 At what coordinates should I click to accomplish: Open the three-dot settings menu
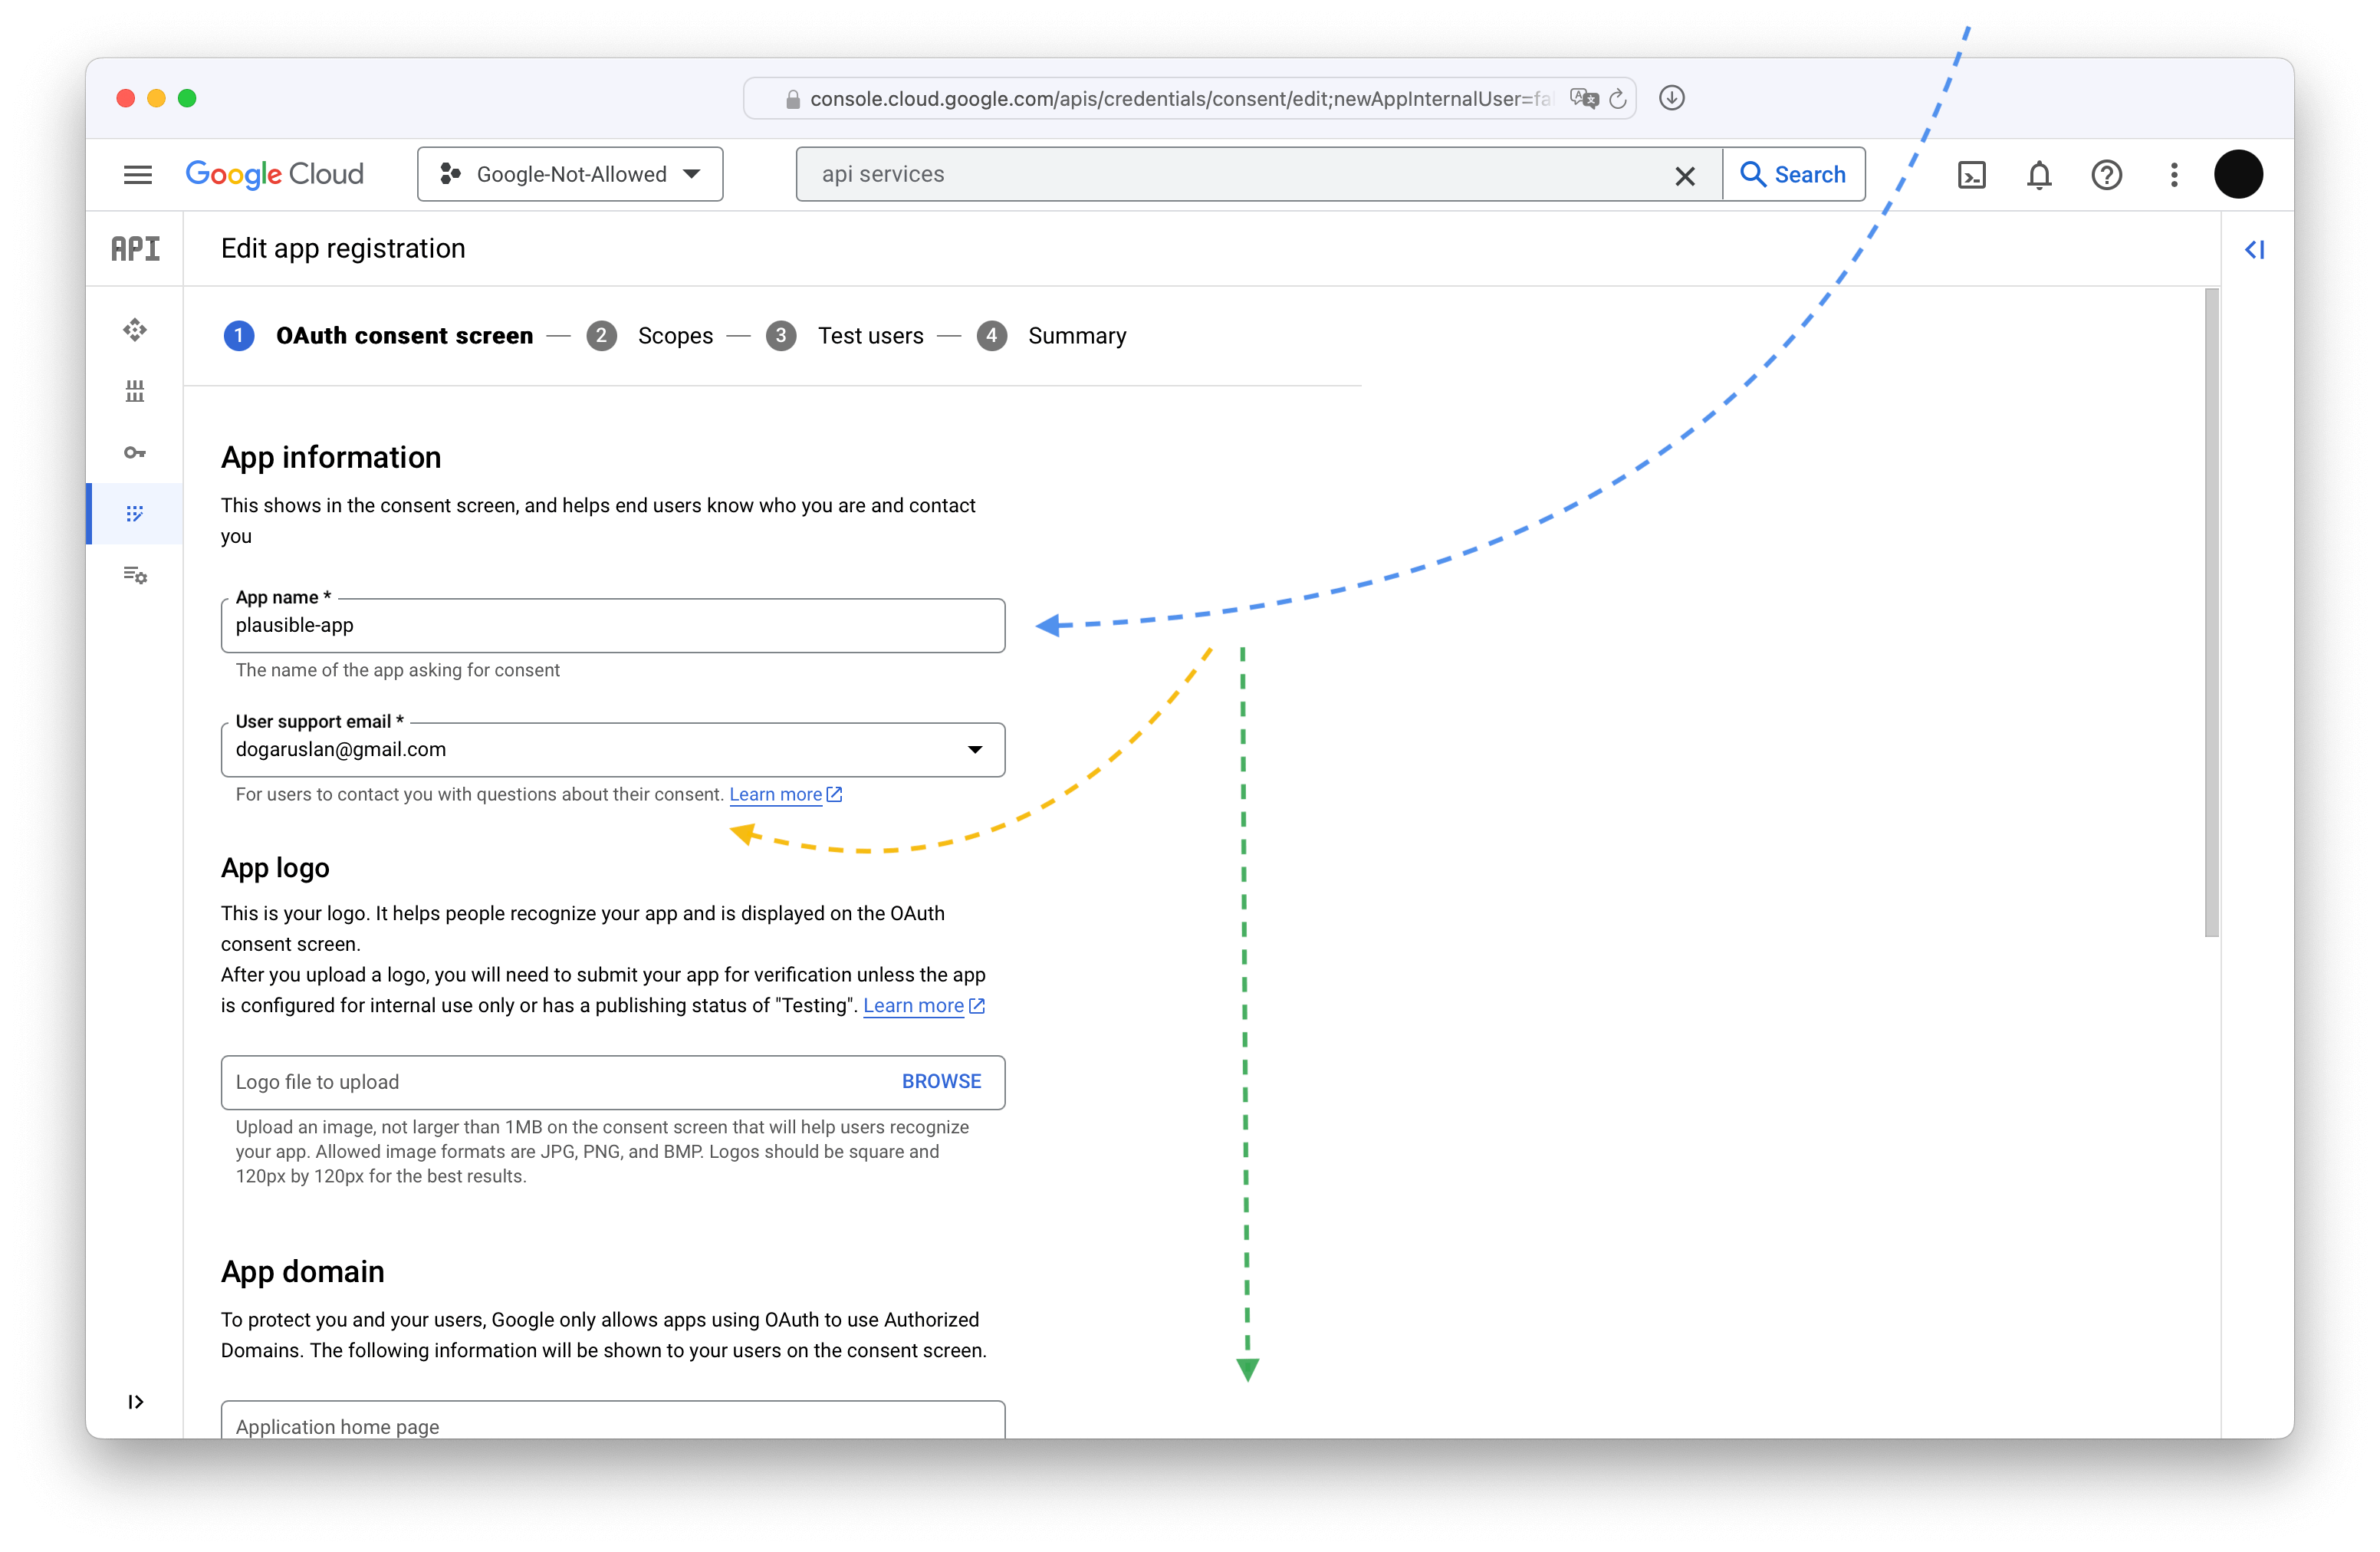(x=2174, y=175)
